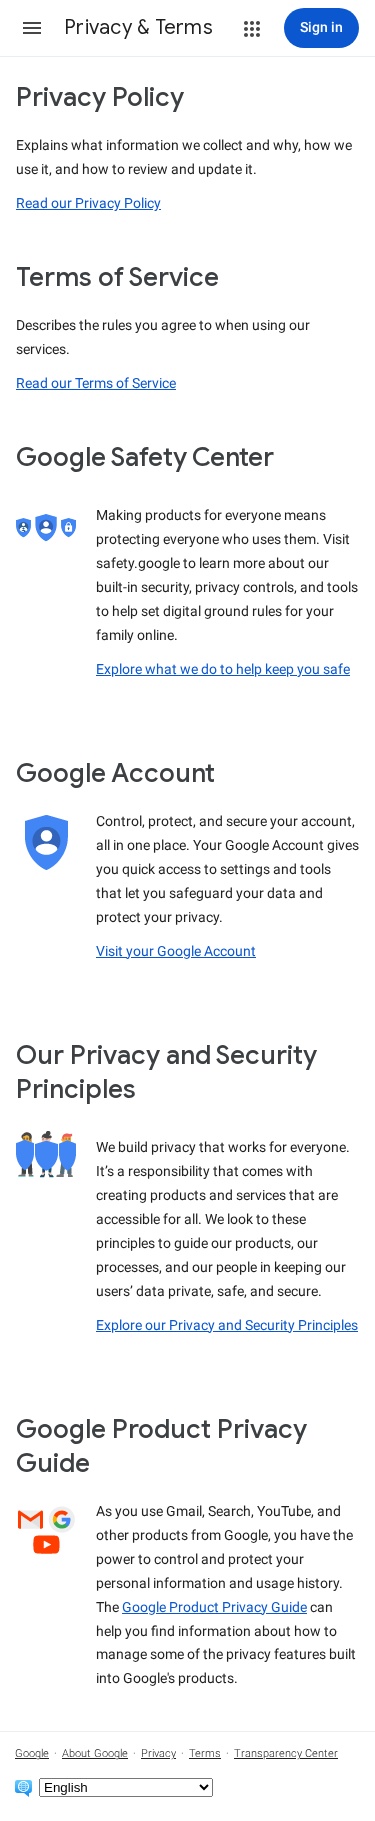Click the Privacy Principles people illustration
The width and height of the screenshot is (375, 1821).
pyautogui.click(x=46, y=1154)
